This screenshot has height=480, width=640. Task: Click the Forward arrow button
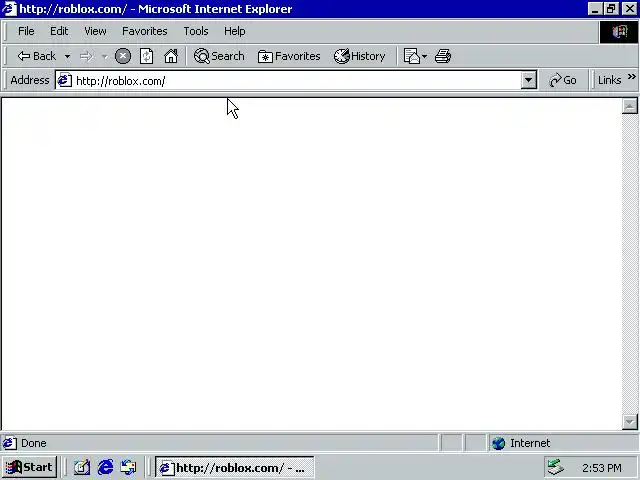86,56
